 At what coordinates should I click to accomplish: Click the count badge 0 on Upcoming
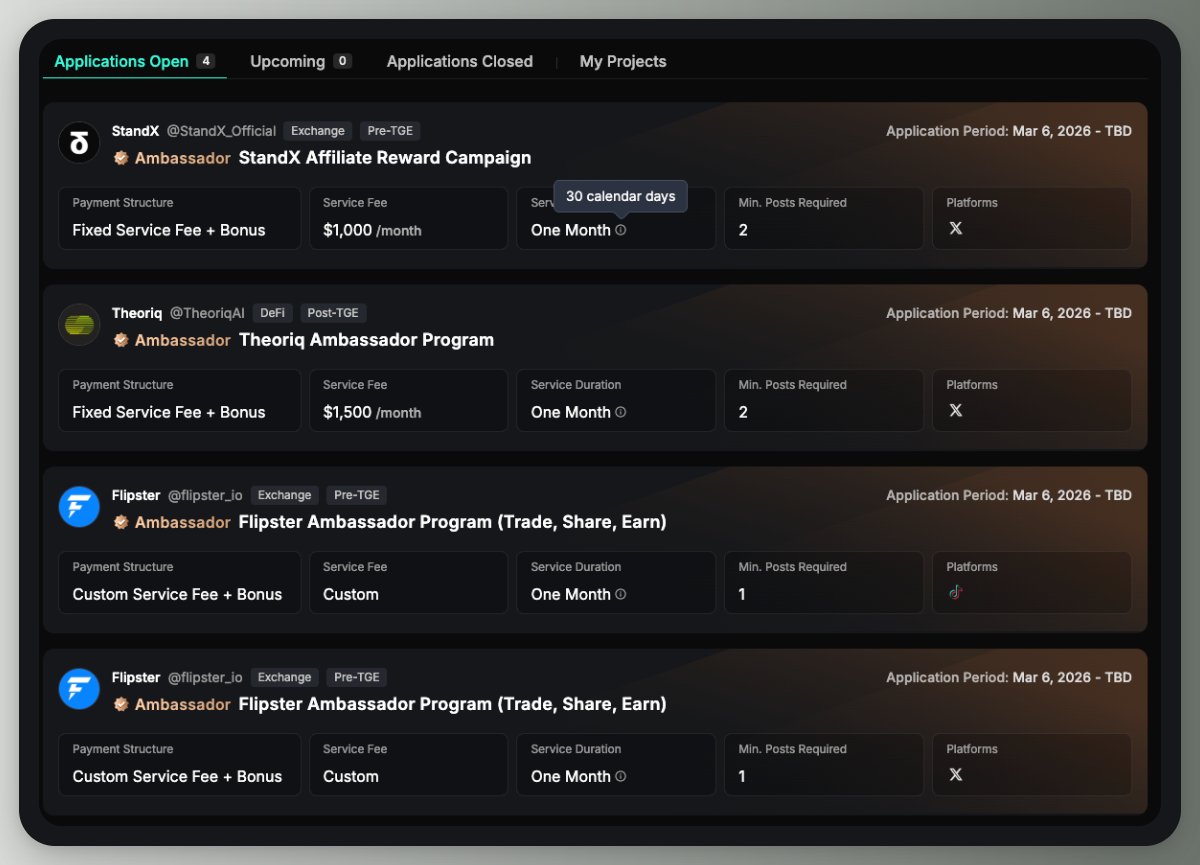pos(343,61)
